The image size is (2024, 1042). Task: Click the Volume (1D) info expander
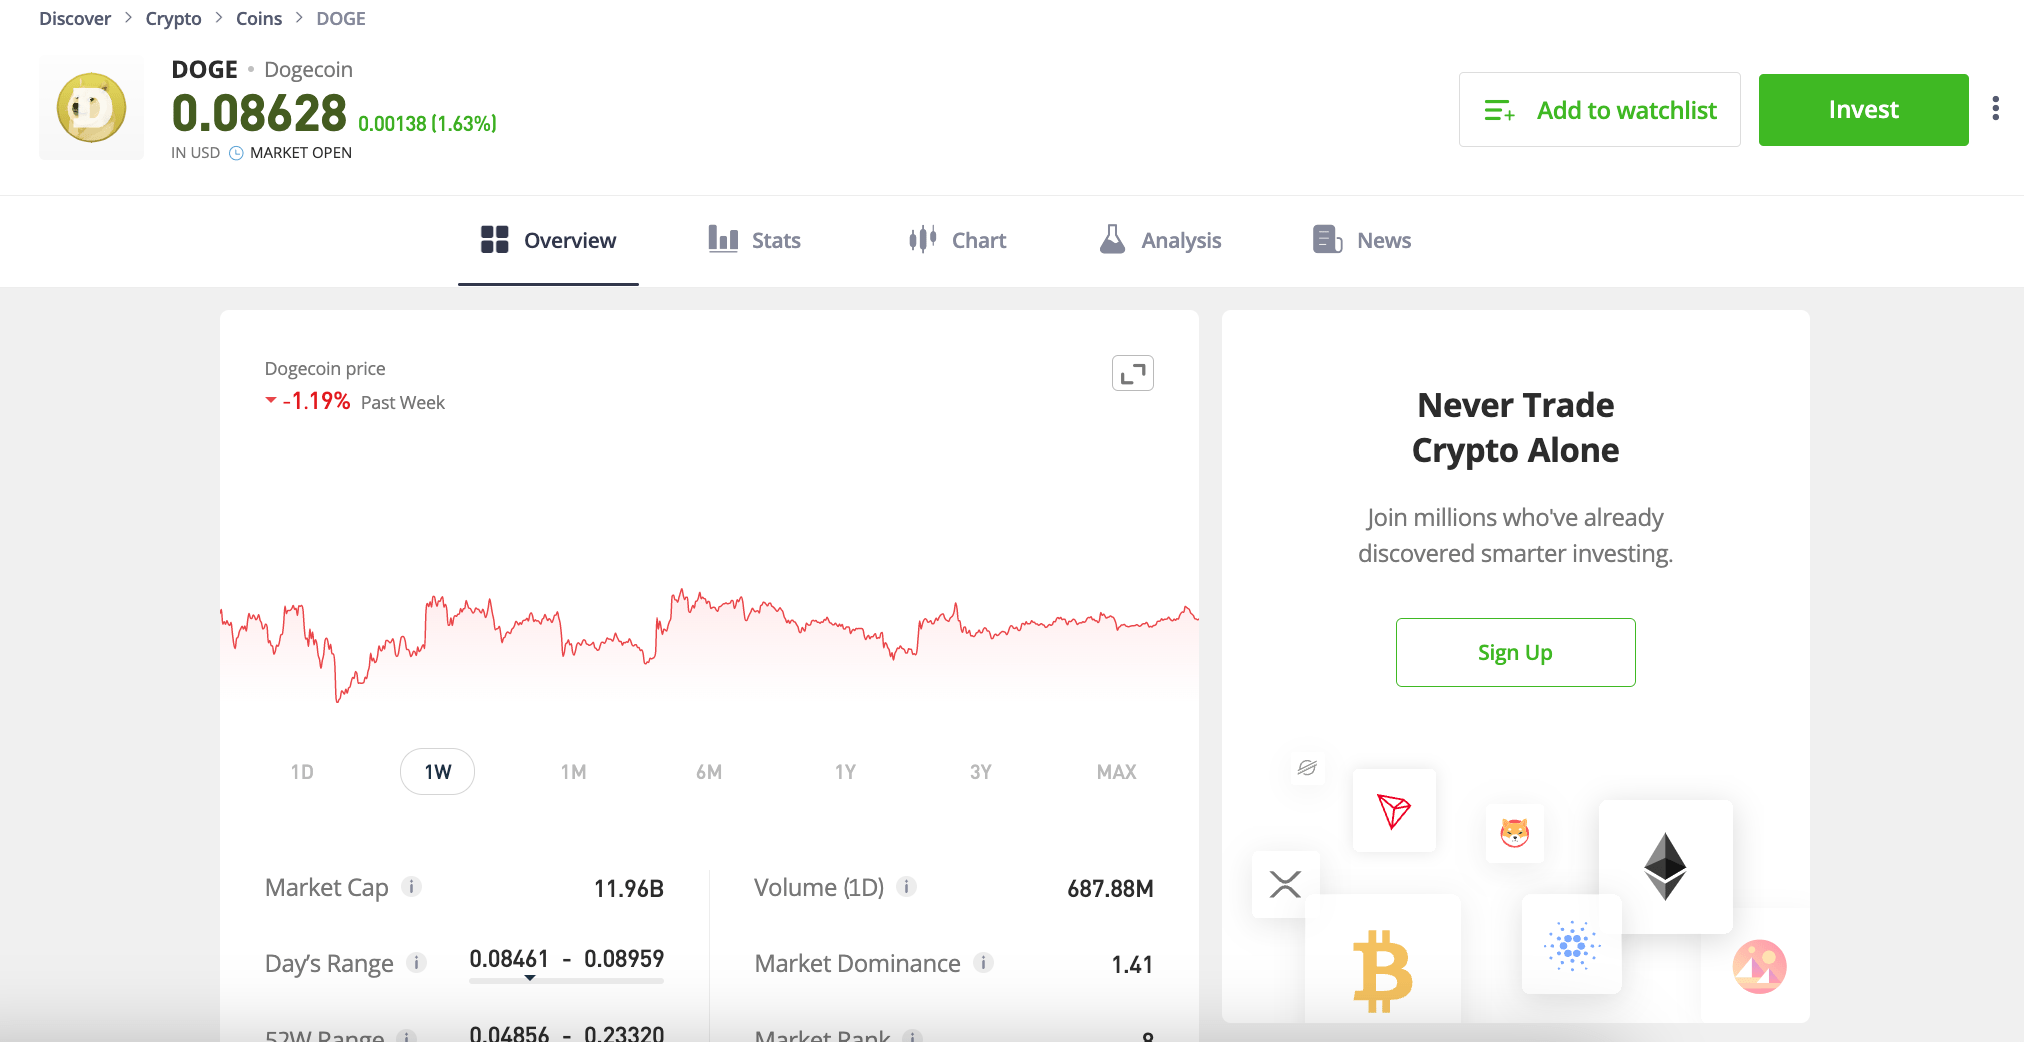coord(906,886)
